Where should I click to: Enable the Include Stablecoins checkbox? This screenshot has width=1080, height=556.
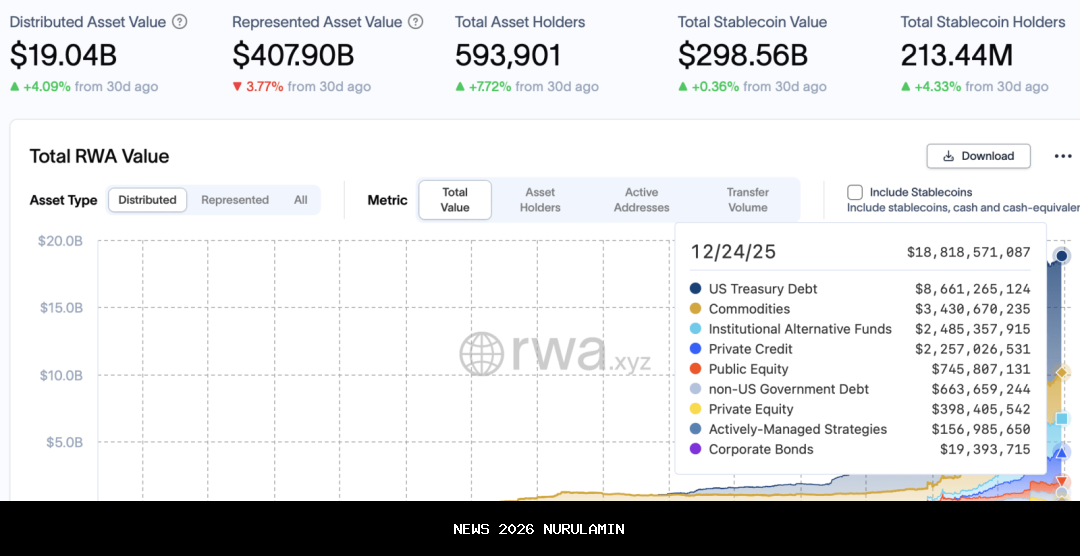click(855, 192)
